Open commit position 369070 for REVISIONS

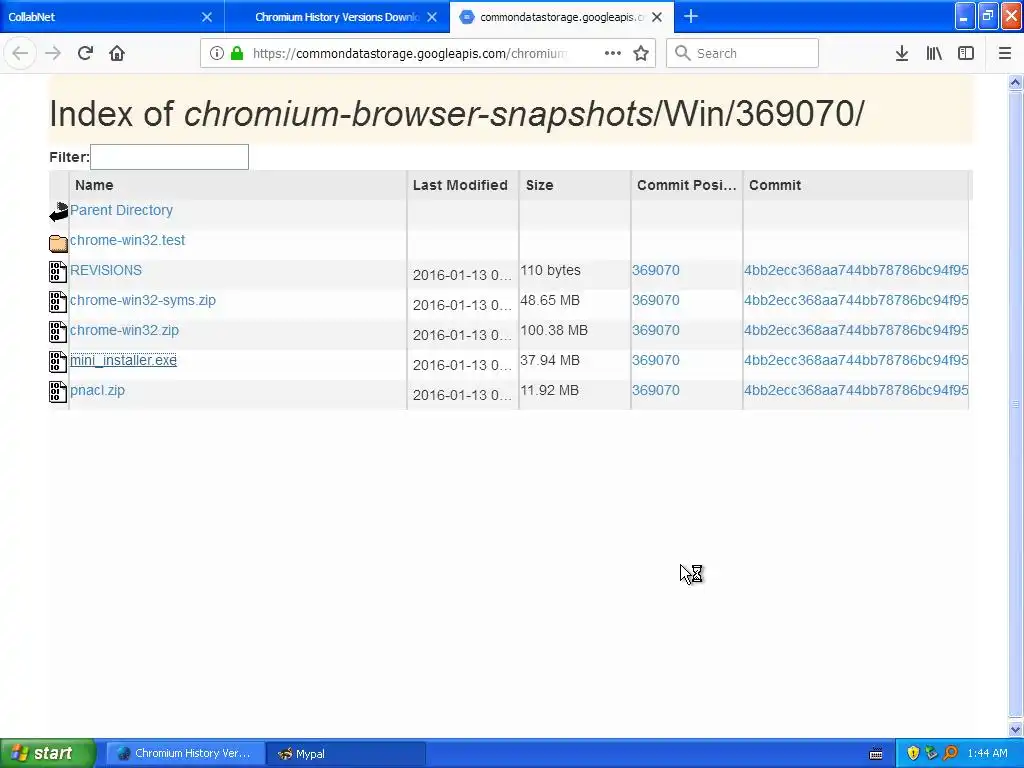(656, 270)
